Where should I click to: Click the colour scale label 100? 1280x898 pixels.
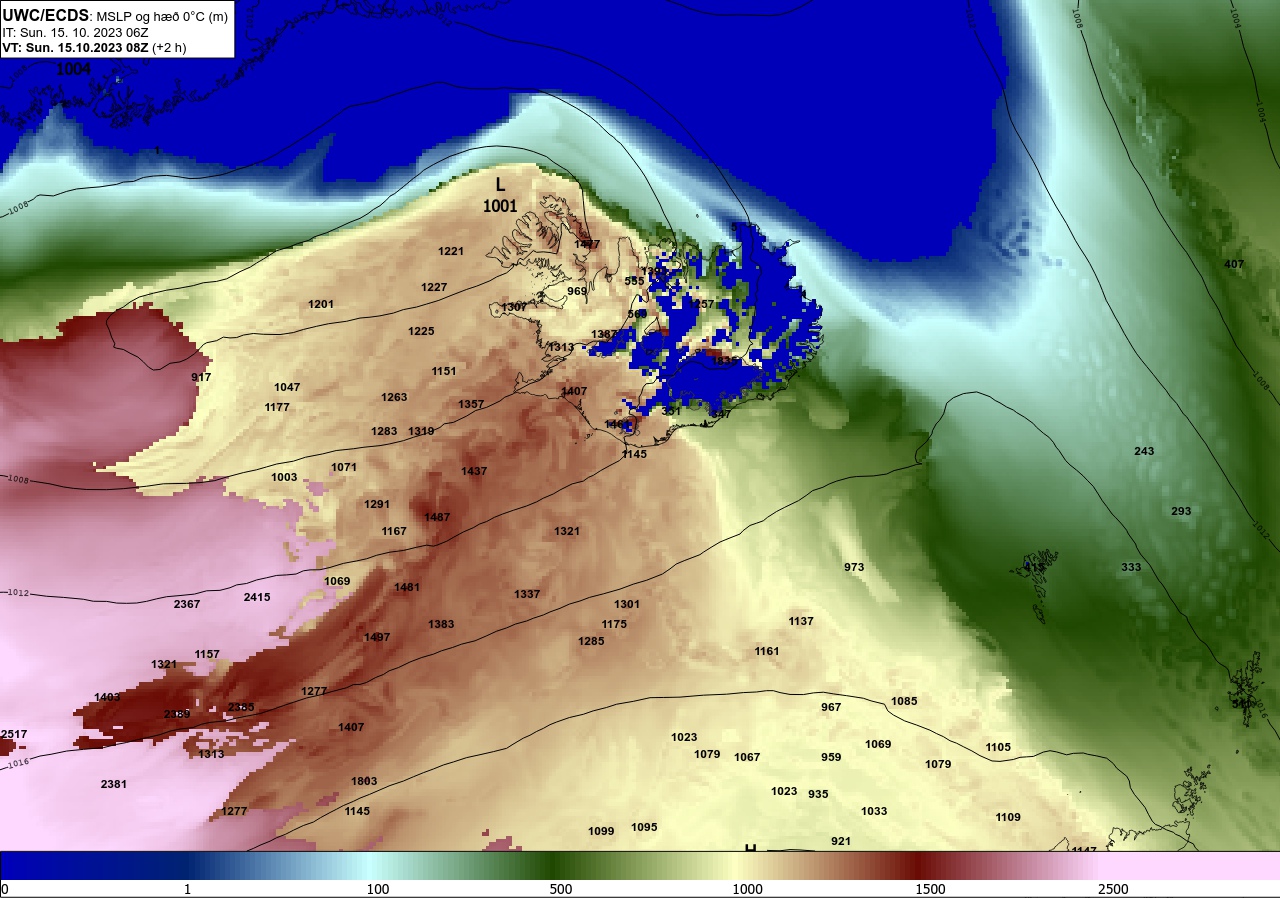click(x=377, y=889)
